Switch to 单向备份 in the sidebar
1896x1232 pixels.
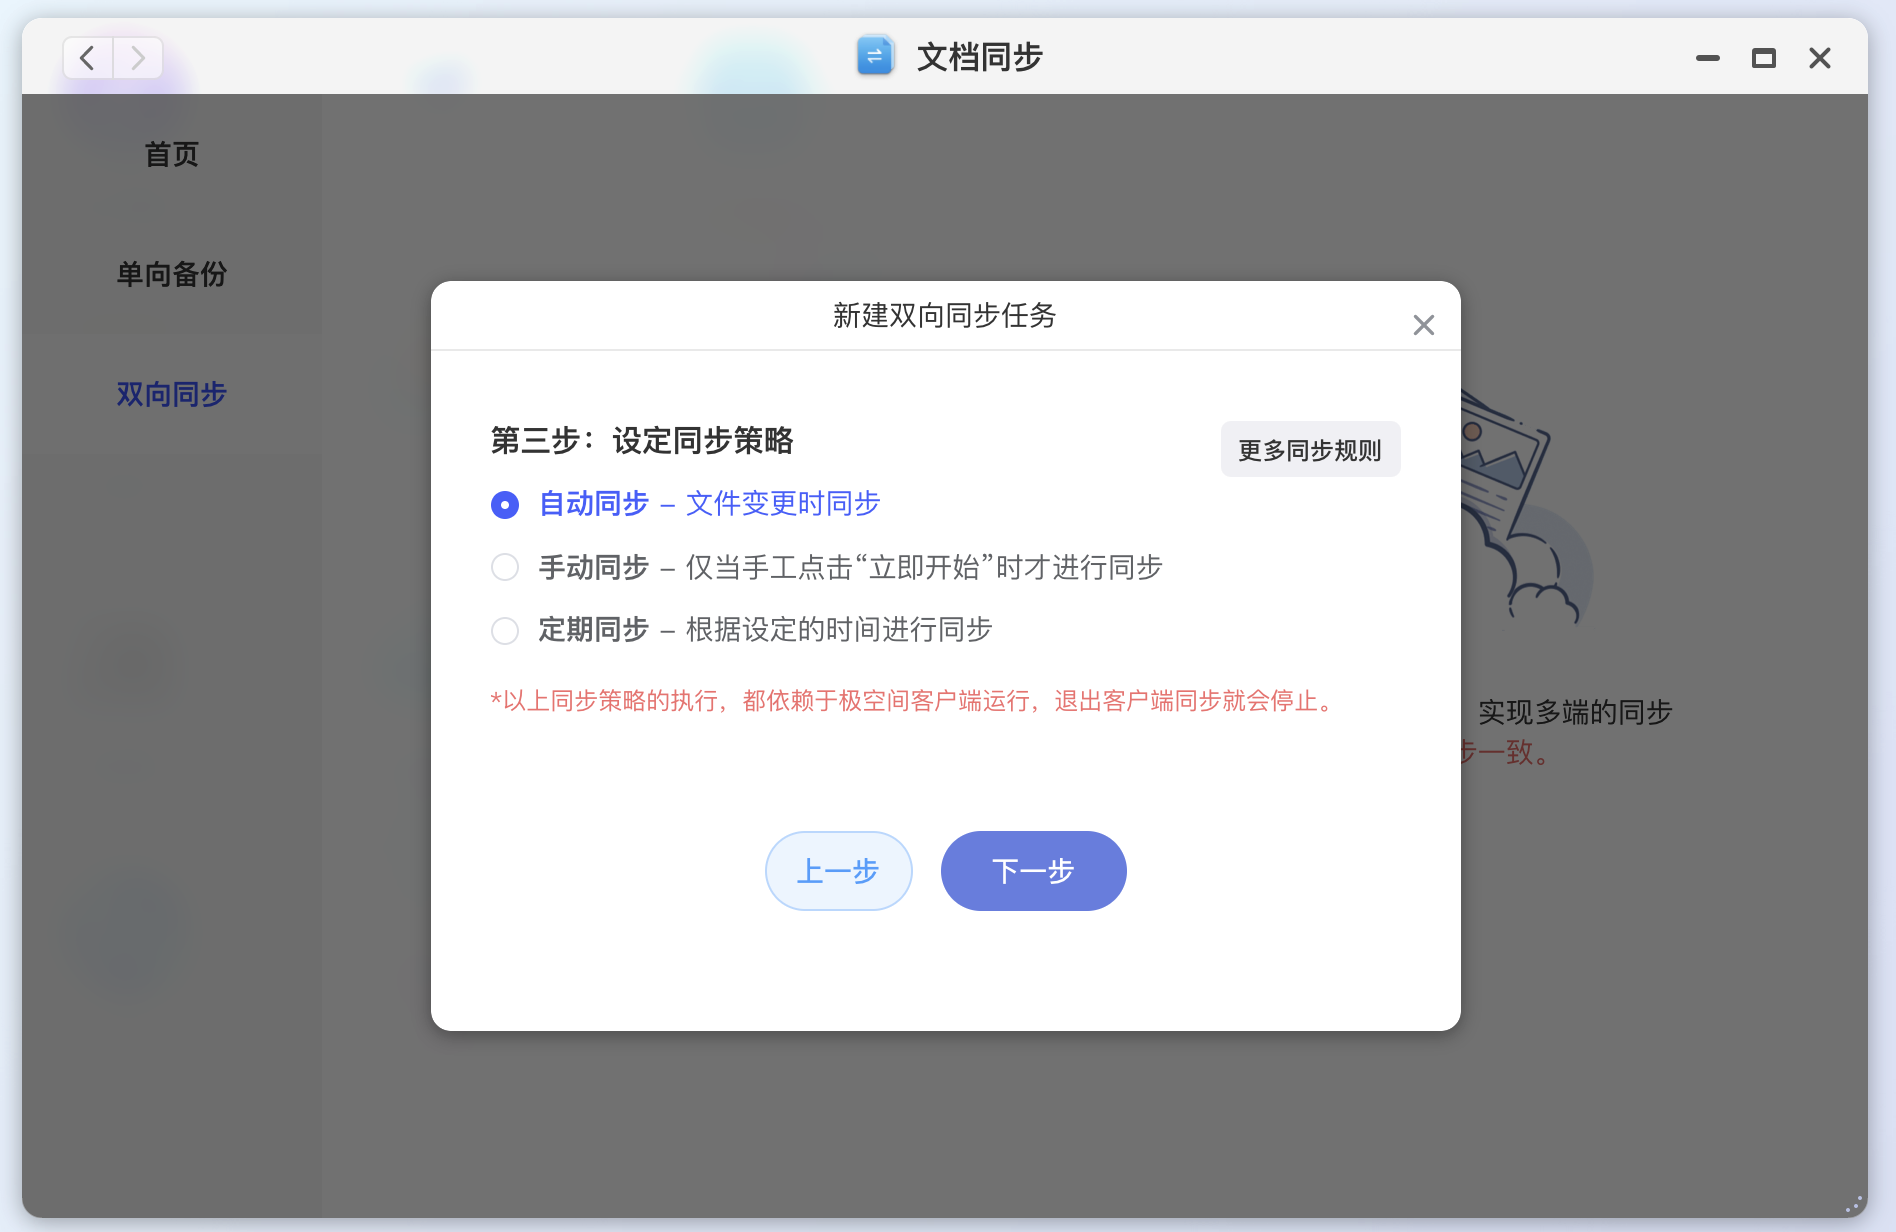pos(172,274)
